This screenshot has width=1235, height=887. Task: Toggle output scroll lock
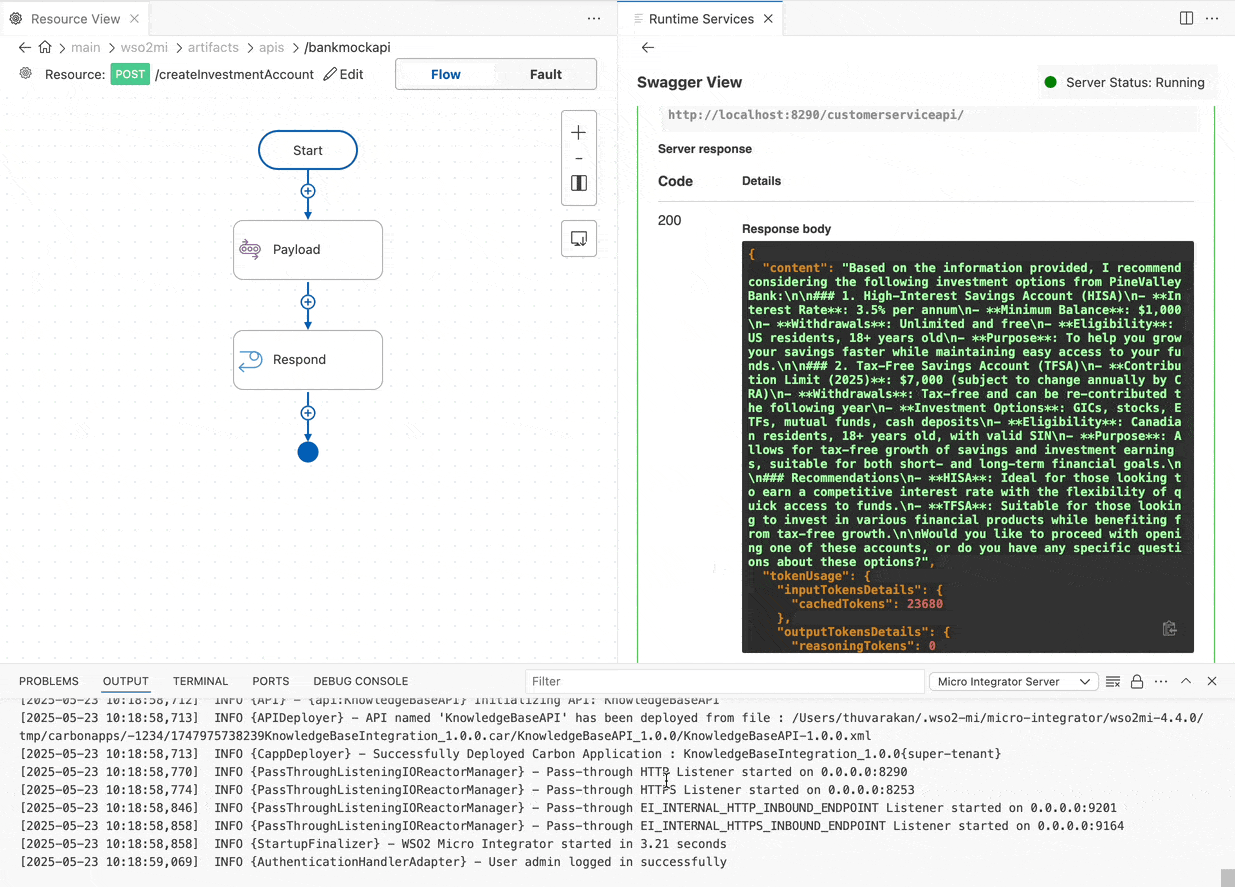[1137, 682]
